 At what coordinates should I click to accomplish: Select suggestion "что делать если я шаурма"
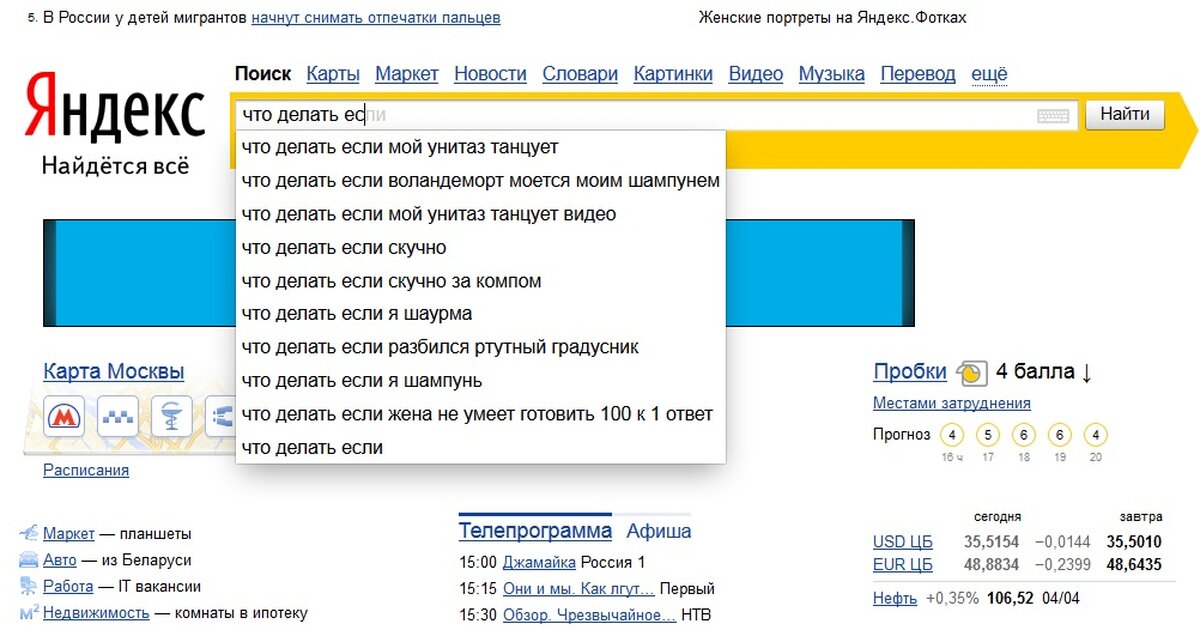(357, 314)
